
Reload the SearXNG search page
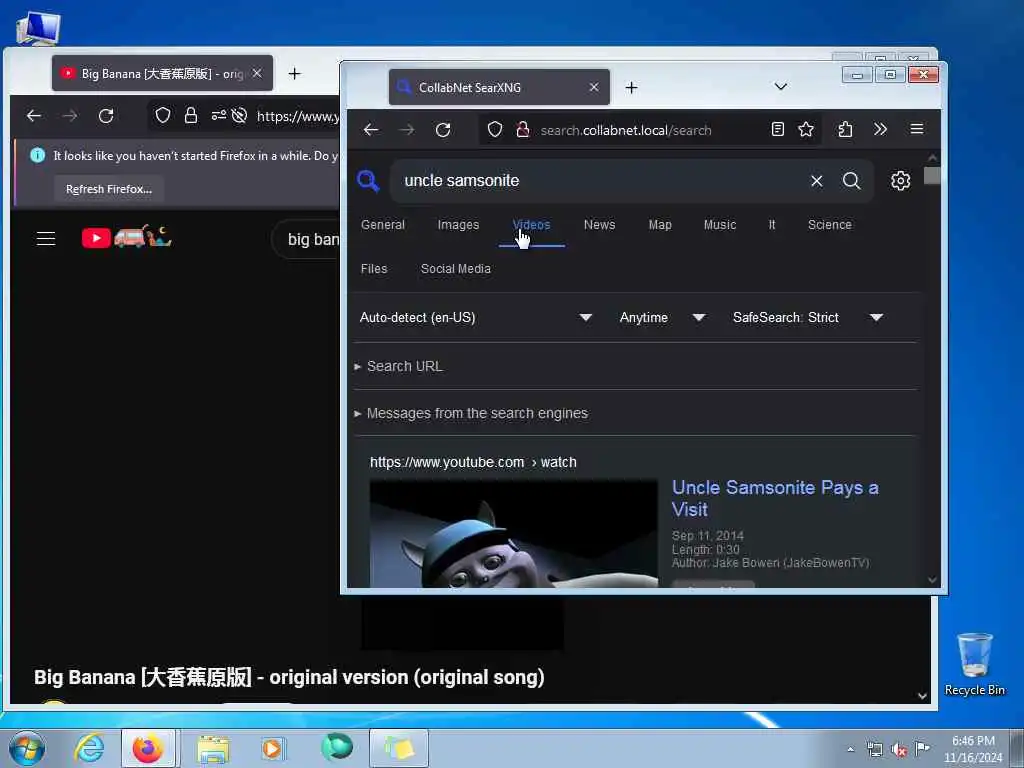click(x=443, y=130)
